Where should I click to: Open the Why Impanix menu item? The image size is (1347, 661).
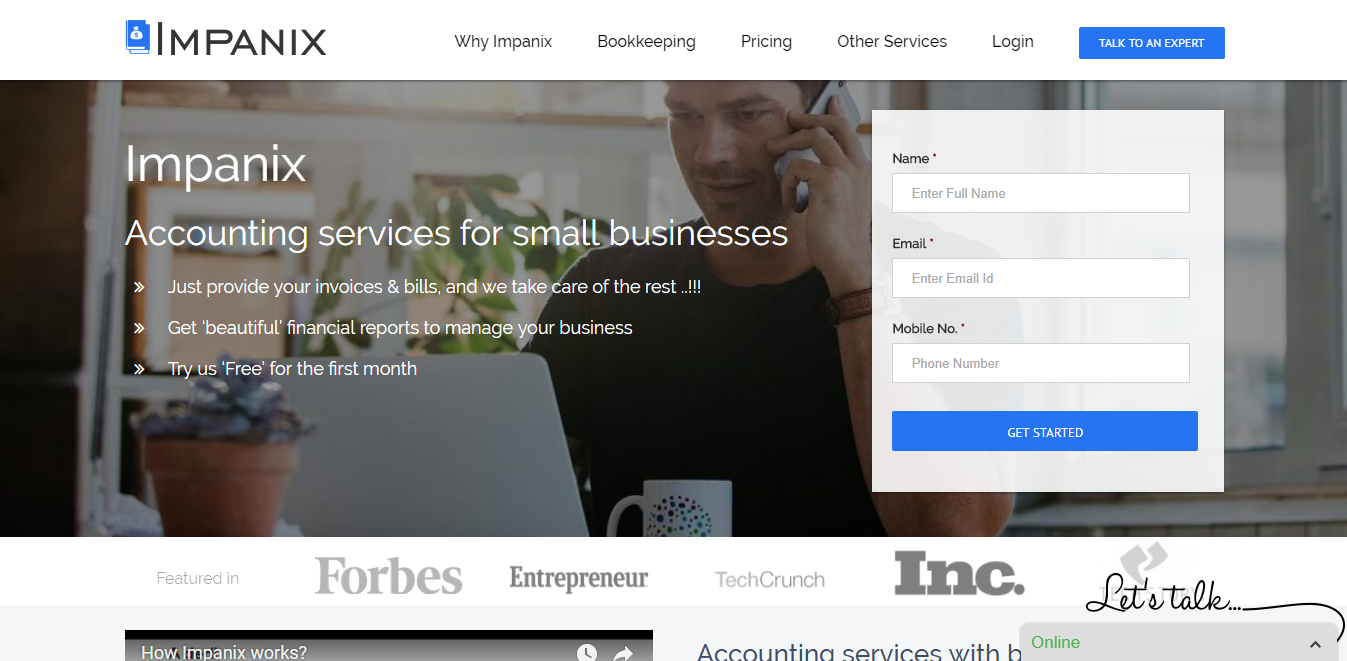(503, 42)
